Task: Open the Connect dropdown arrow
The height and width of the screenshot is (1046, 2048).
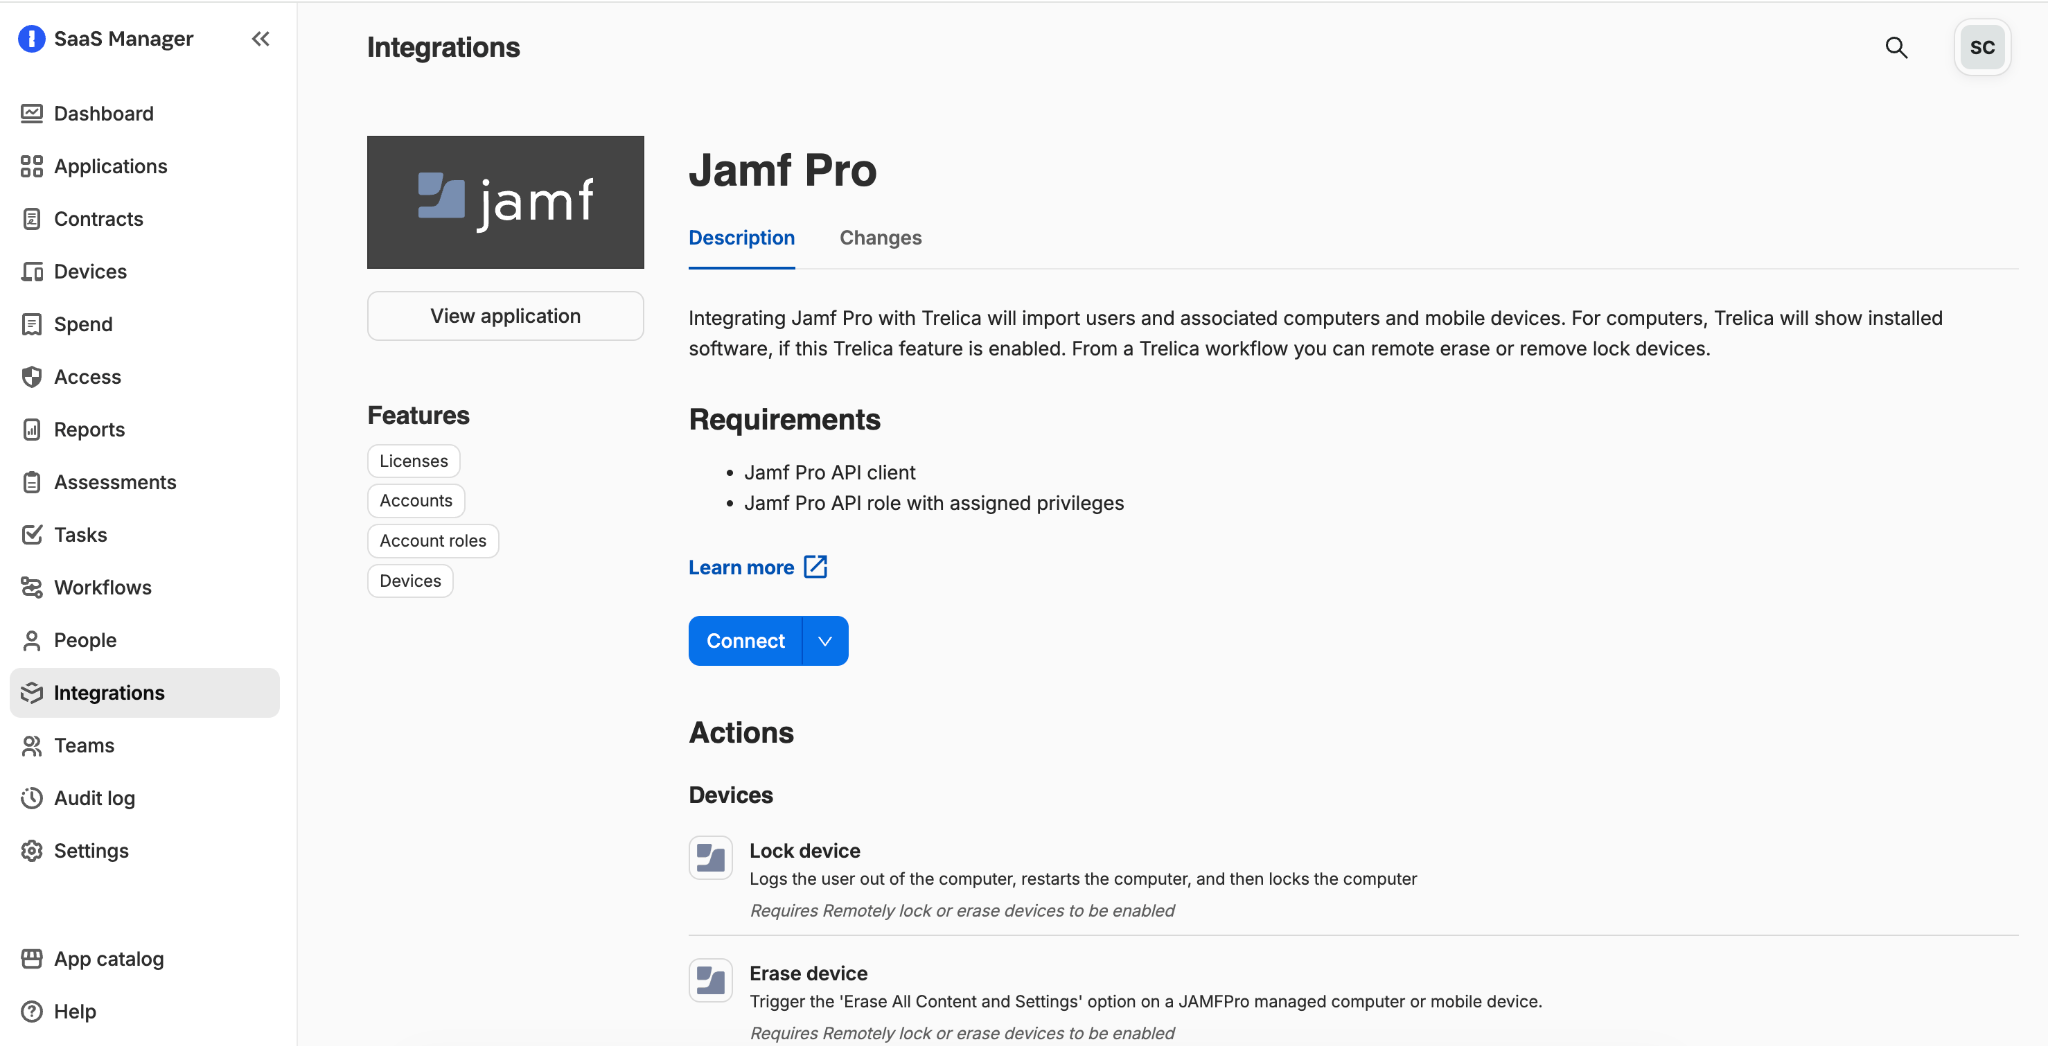Action: pyautogui.click(x=825, y=641)
